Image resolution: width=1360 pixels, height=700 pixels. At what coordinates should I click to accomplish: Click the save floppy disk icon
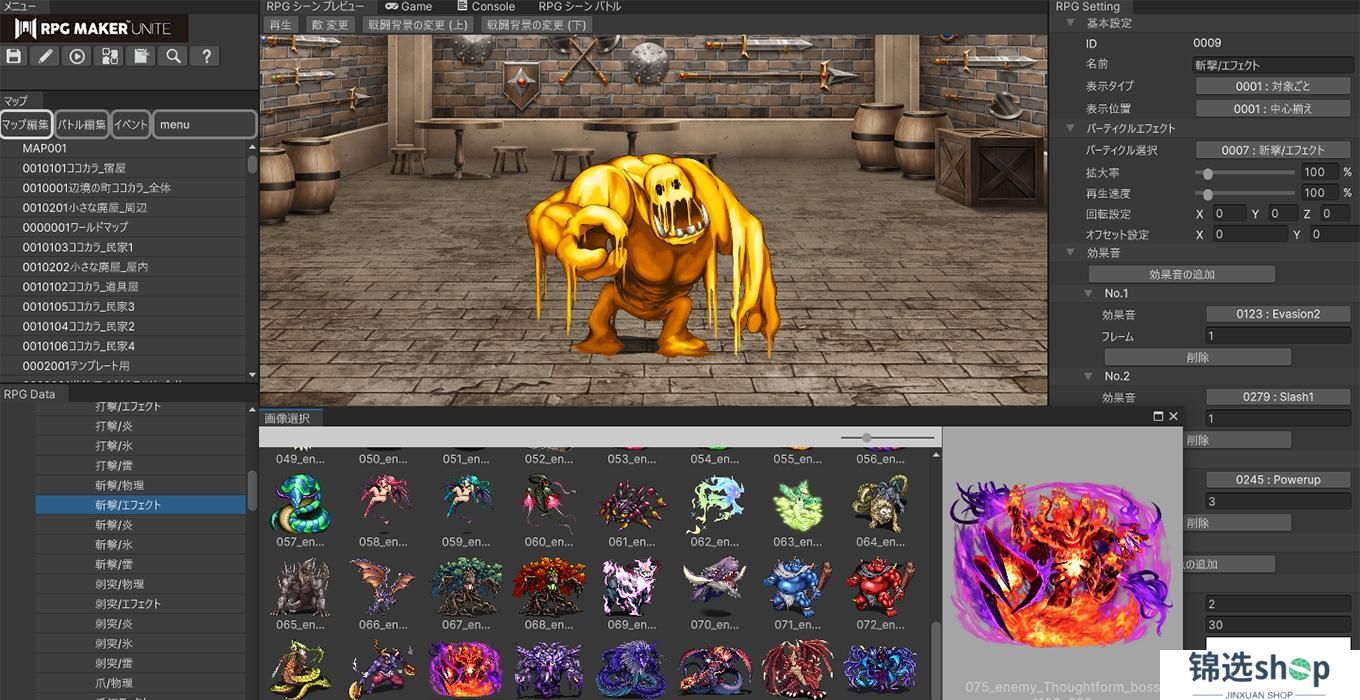(x=14, y=56)
